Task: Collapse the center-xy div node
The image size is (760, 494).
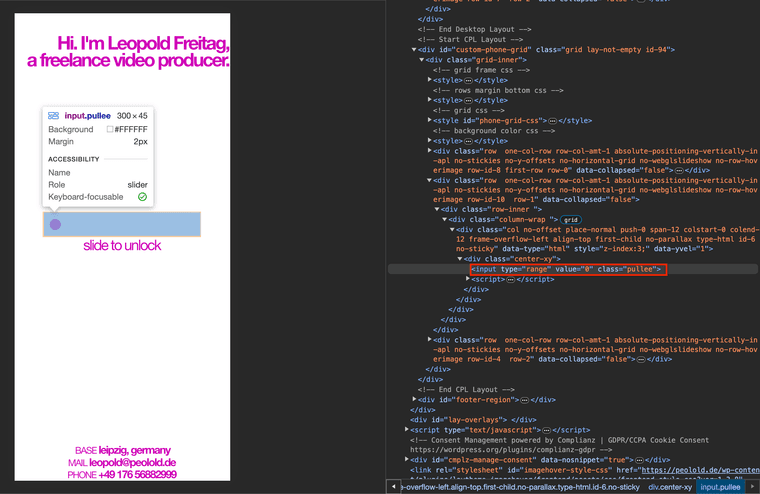Action: click(461, 259)
